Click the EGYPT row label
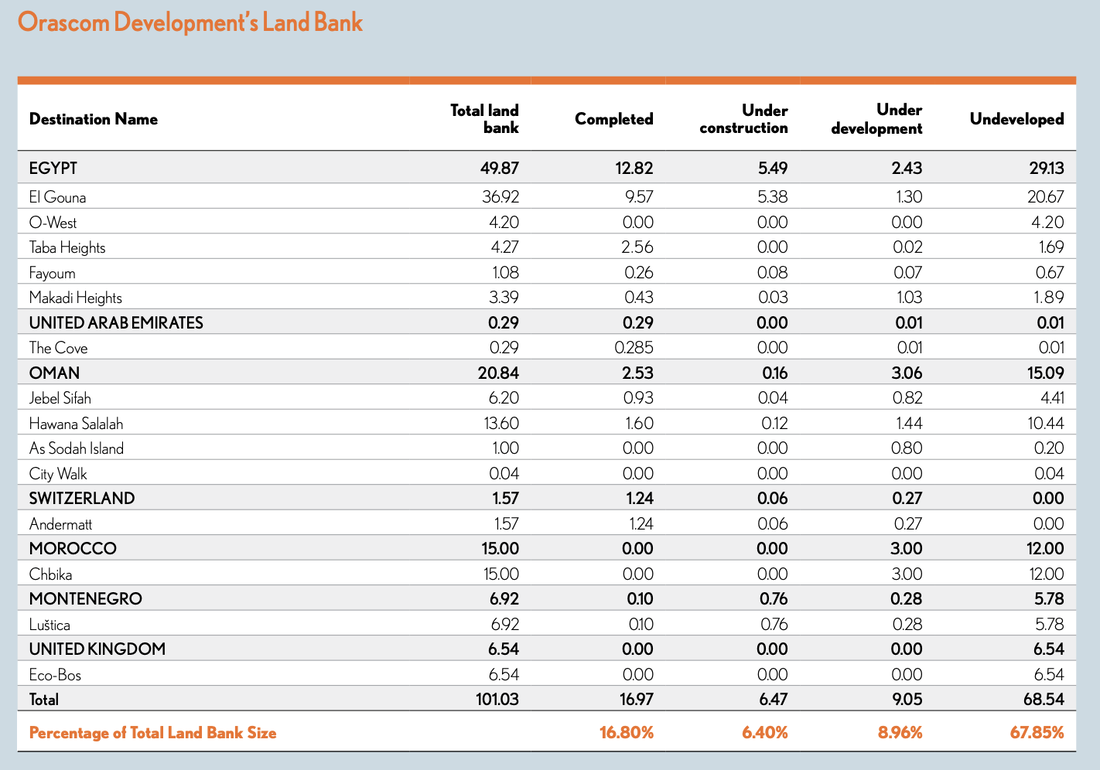Screen dimensions: 1100x770 pyautogui.click(x=53, y=168)
